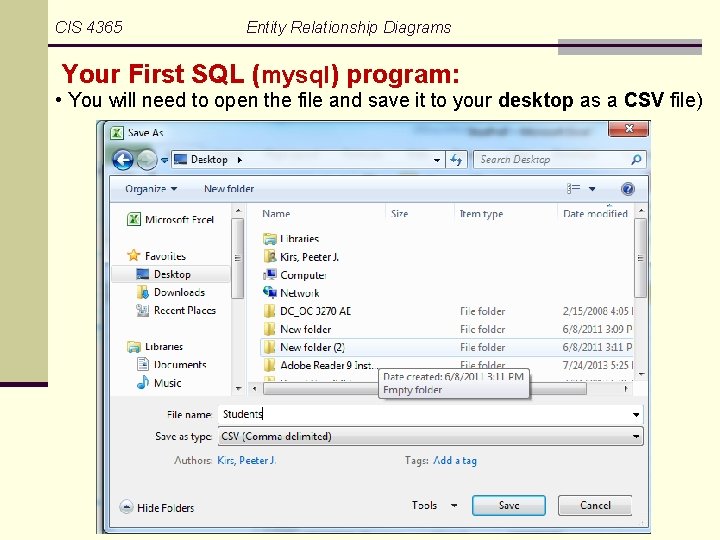The height and width of the screenshot is (540, 720).
Task: Select Libraries in the navigation pane
Action: tap(155, 347)
